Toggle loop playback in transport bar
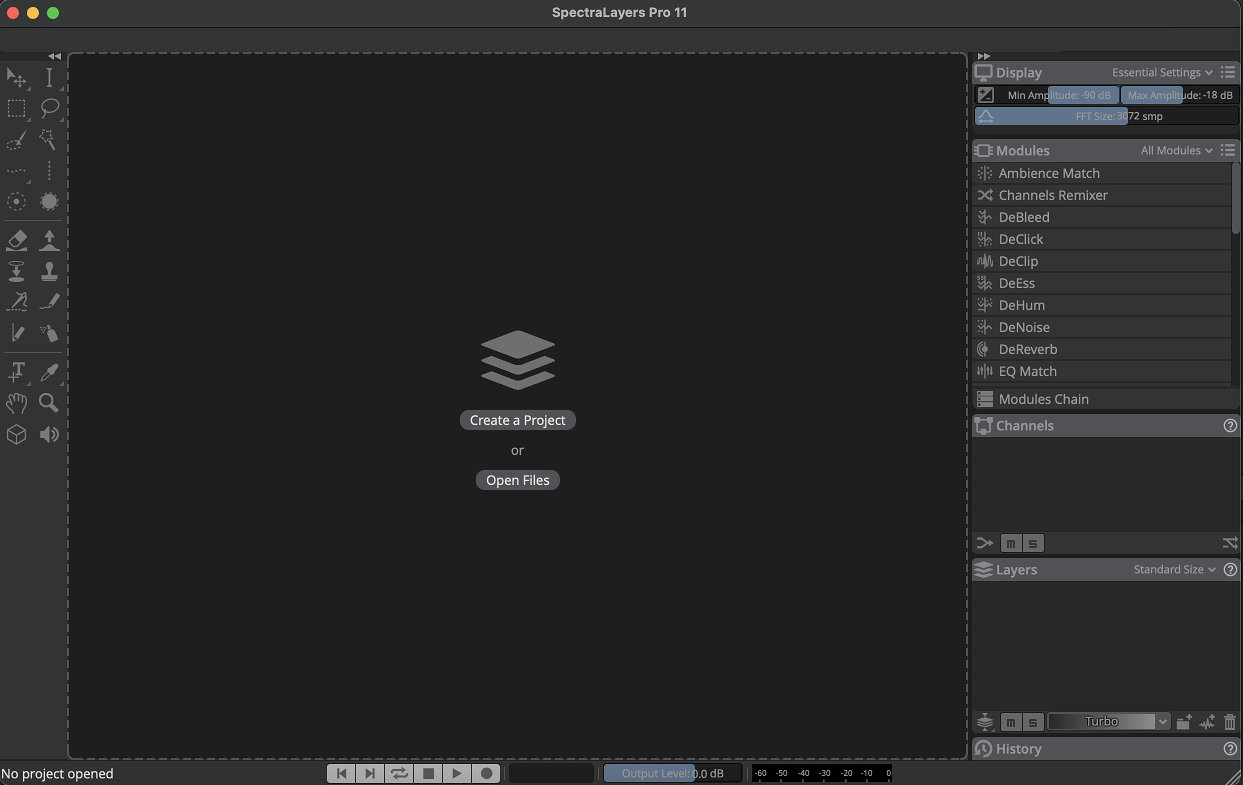 399,773
